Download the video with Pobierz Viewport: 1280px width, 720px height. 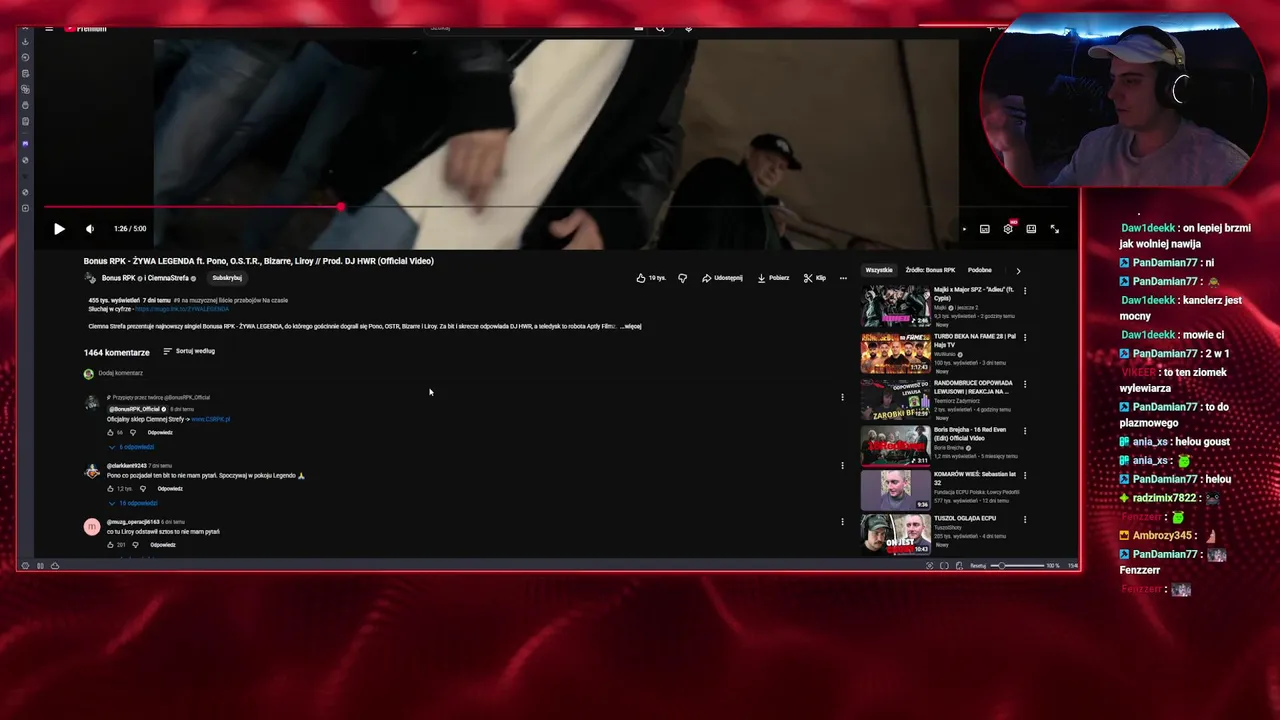[773, 278]
